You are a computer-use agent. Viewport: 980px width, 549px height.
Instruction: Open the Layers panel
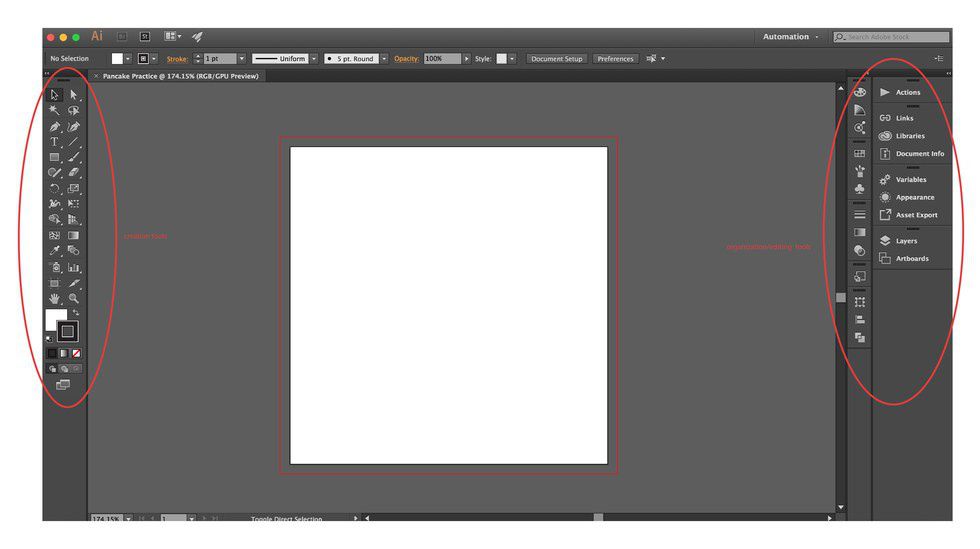point(906,241)
